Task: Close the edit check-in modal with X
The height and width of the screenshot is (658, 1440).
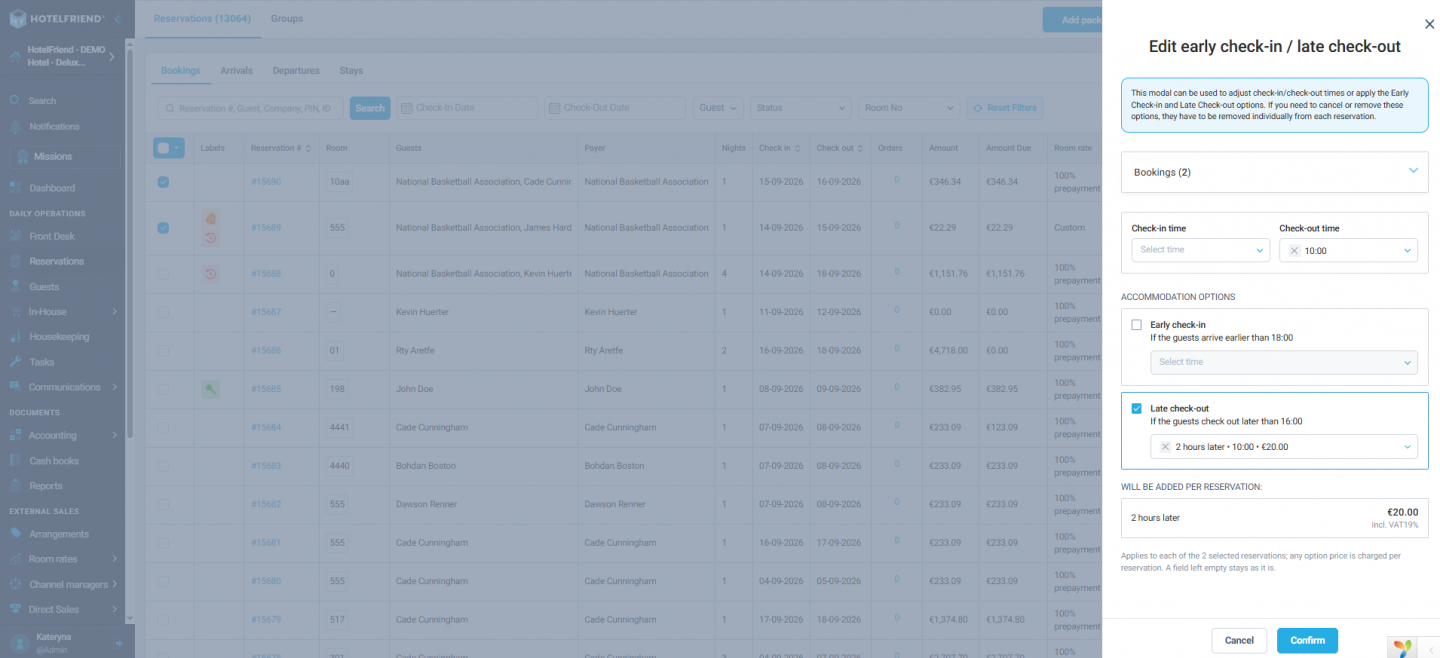Action: 1428,24
